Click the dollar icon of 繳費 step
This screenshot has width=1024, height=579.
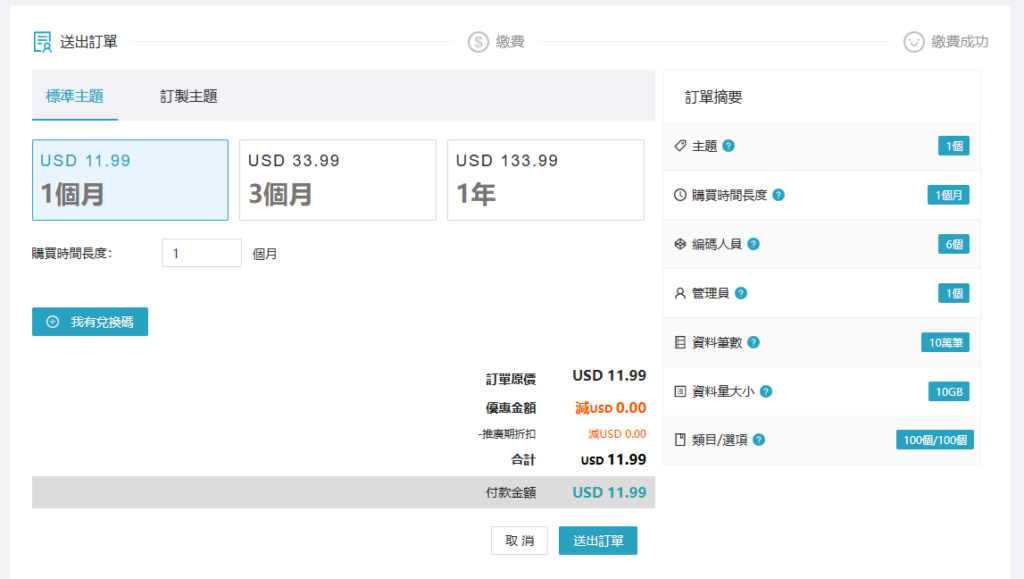coord(478,42)
